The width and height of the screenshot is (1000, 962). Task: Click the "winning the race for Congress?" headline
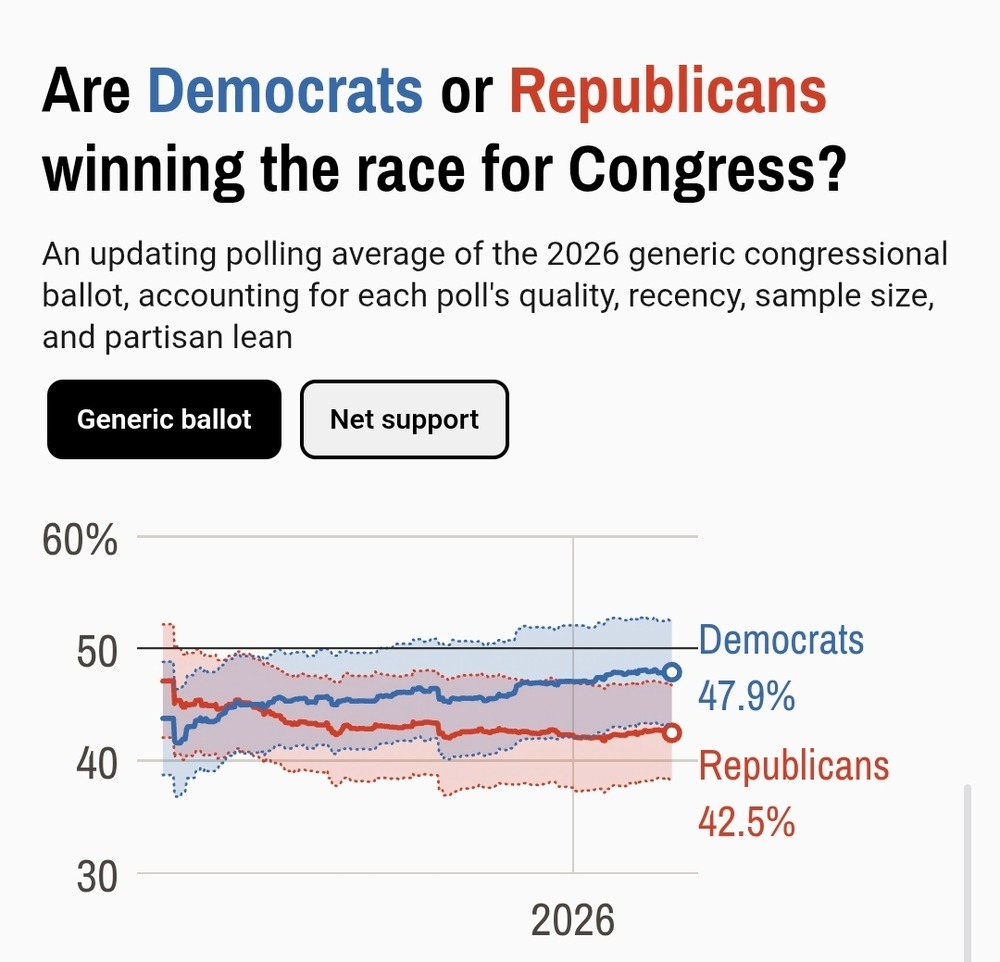[445, 169]
